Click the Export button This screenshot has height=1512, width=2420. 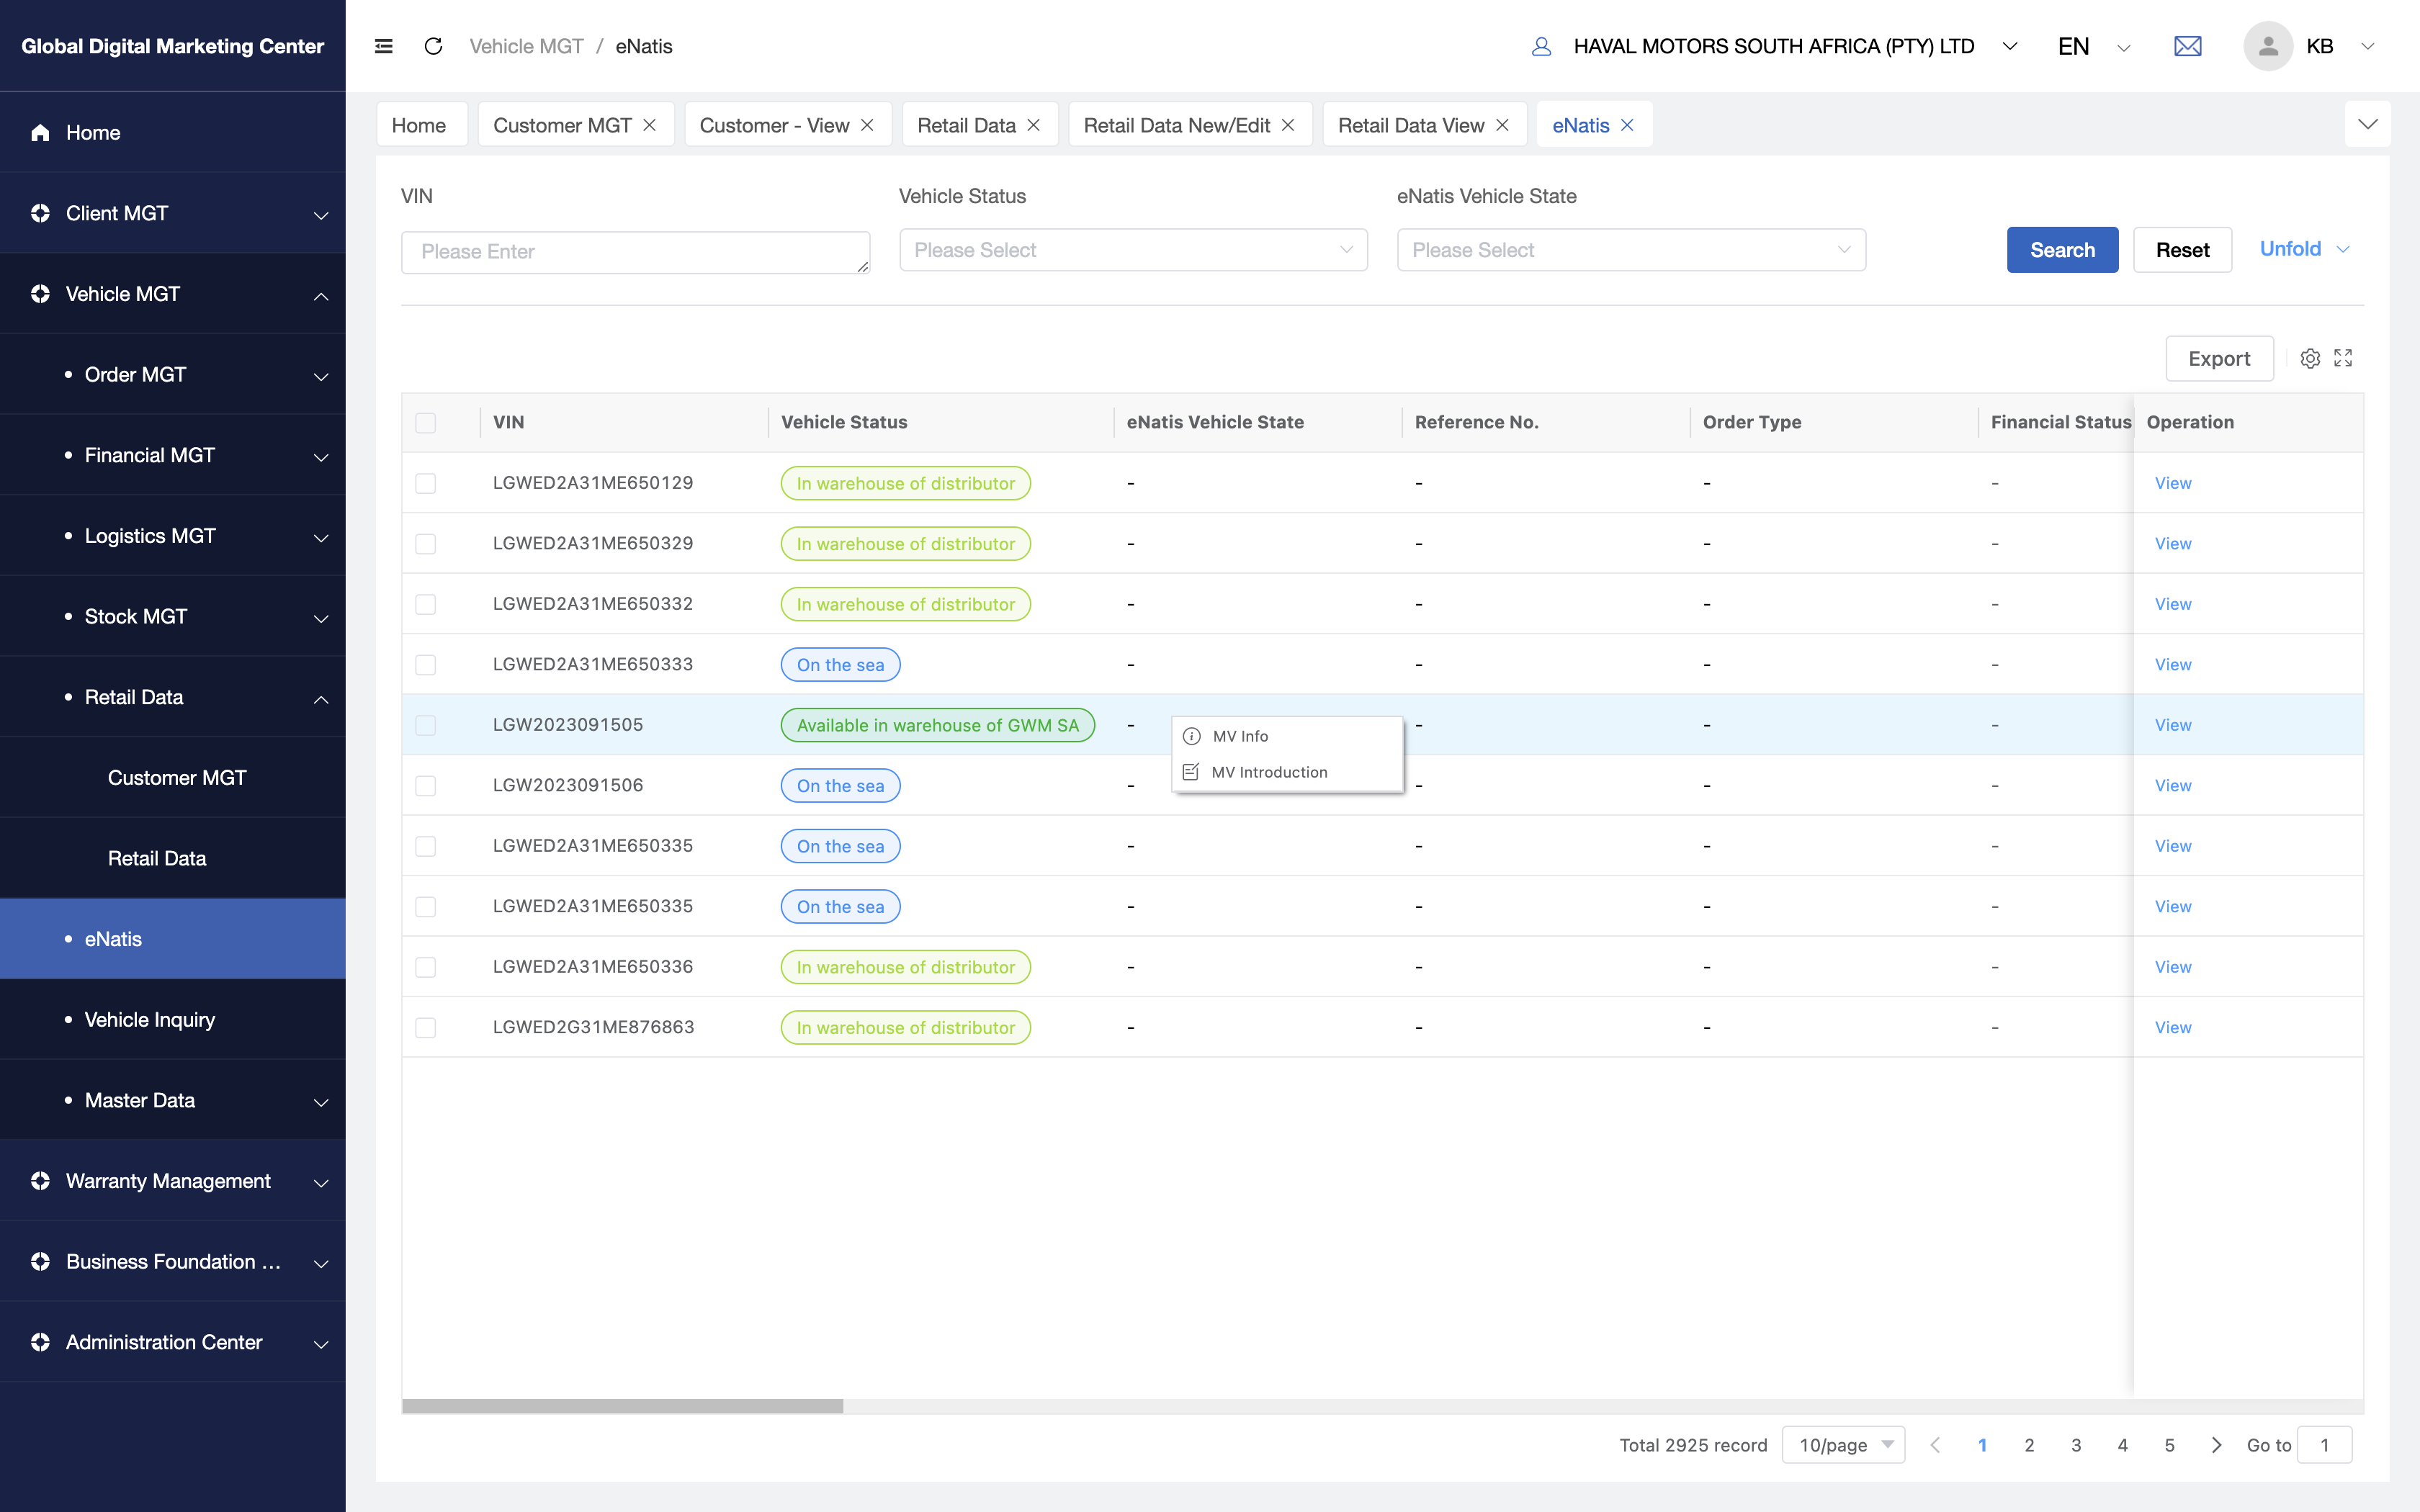point(2219,358)
